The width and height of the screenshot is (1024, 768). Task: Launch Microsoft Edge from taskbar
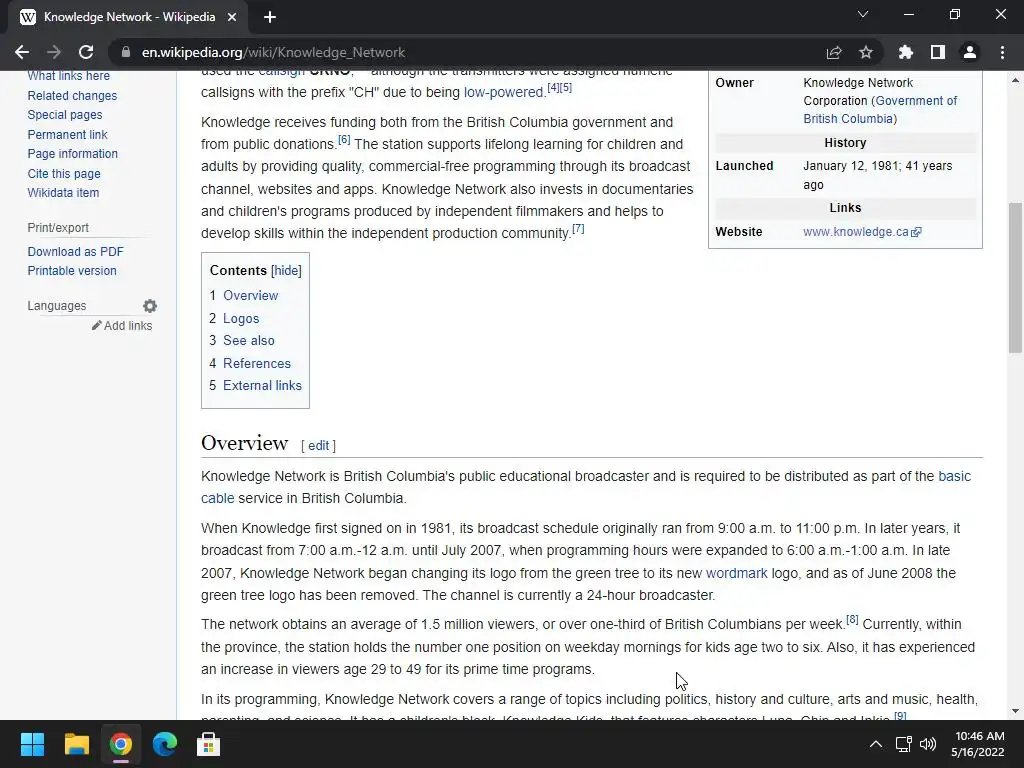165,744
